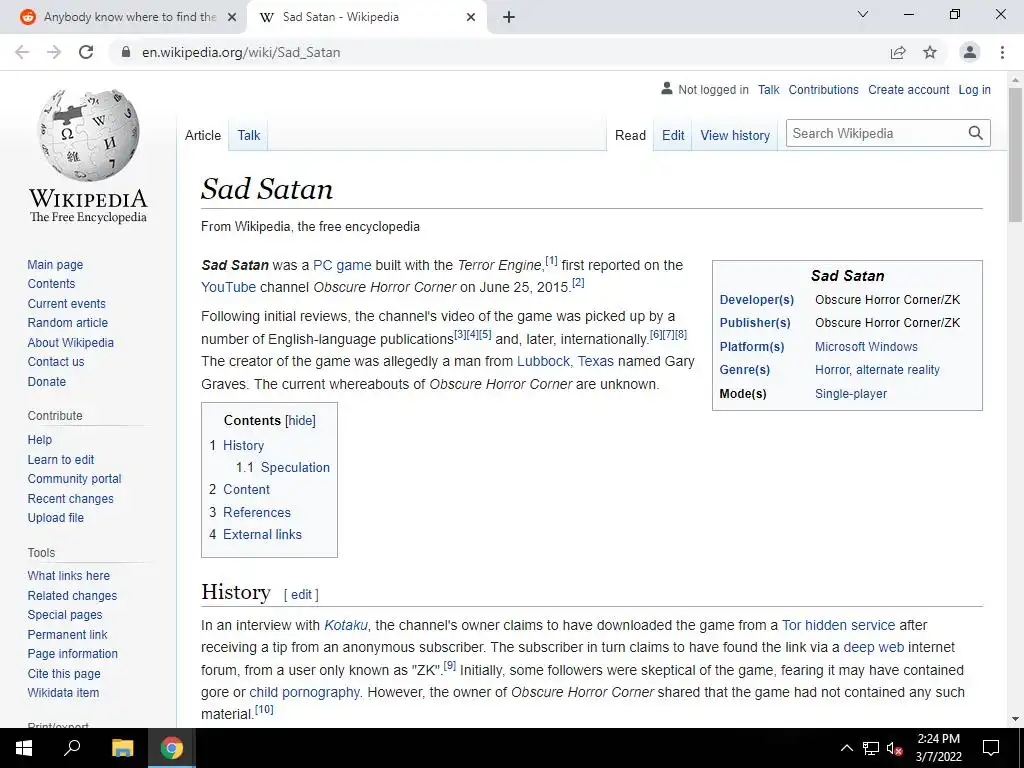Screen dimensions: 1024x768
Task: Open the notification center icon
Action: click(991, 748)
